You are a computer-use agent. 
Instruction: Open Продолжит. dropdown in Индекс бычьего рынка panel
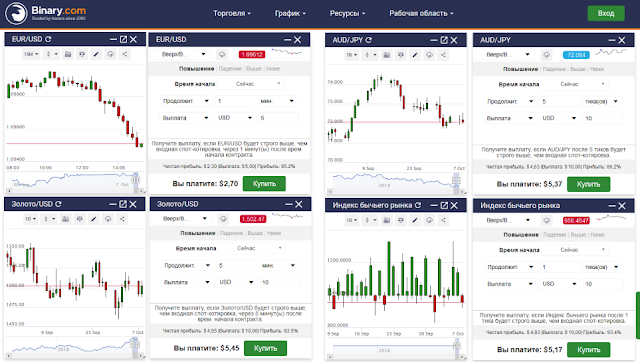click(x=510, y=267)
